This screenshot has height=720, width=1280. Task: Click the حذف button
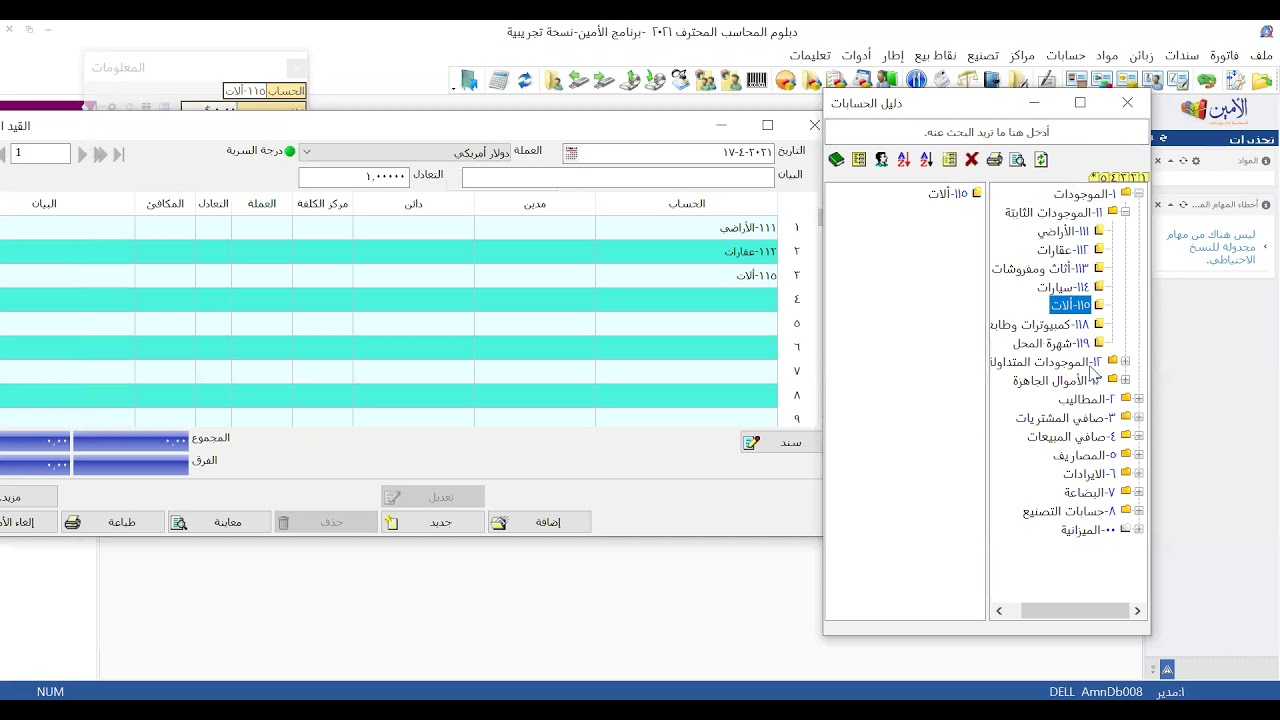pos(325,522)
